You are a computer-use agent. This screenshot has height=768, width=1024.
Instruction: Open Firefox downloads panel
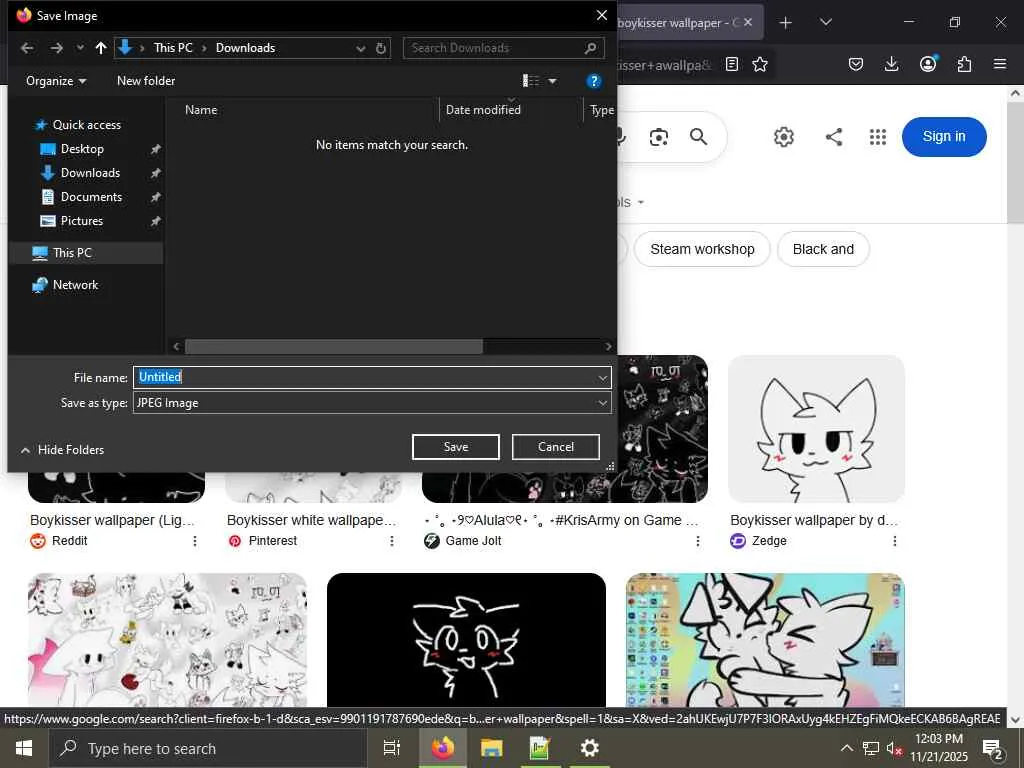pos(891,64)
